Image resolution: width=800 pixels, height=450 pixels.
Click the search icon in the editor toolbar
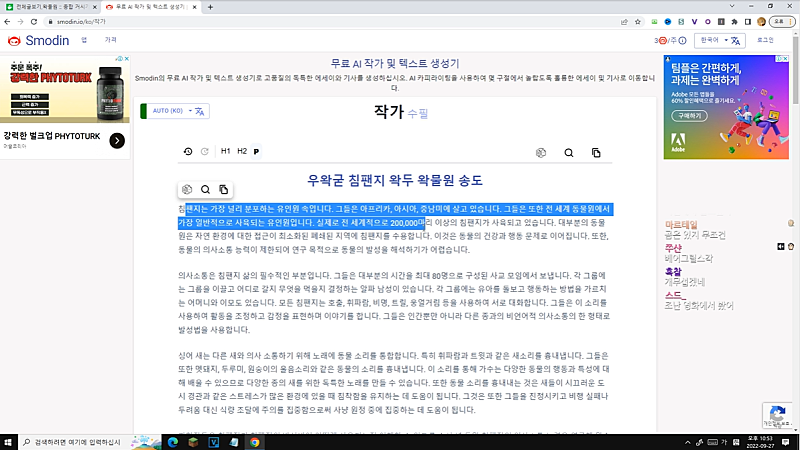click(569, 153)
